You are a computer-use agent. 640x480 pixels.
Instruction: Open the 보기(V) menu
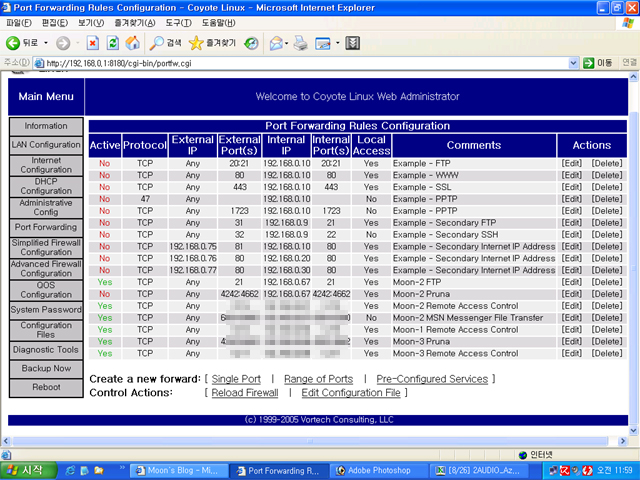click(91, 23)
